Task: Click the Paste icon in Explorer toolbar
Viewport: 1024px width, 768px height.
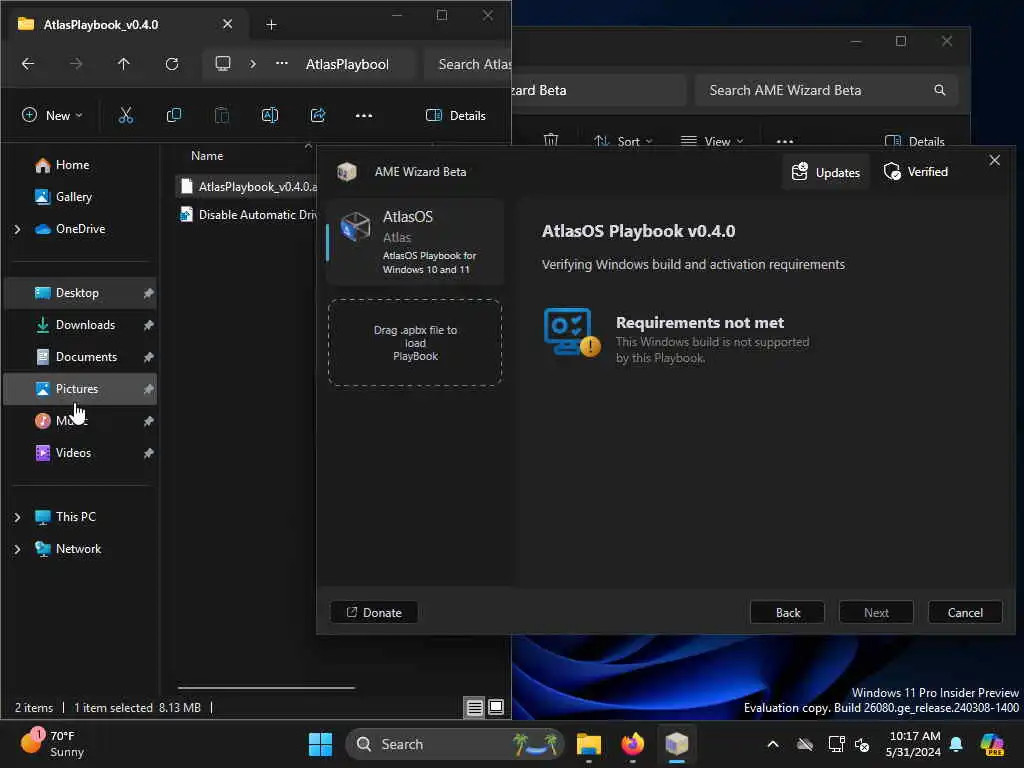Action: pos(222,116)
